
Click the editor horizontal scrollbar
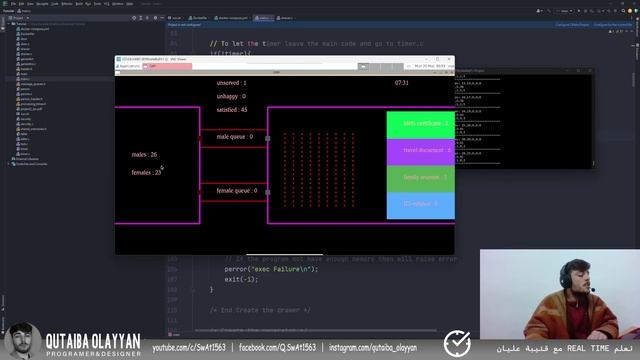[316, 330]
